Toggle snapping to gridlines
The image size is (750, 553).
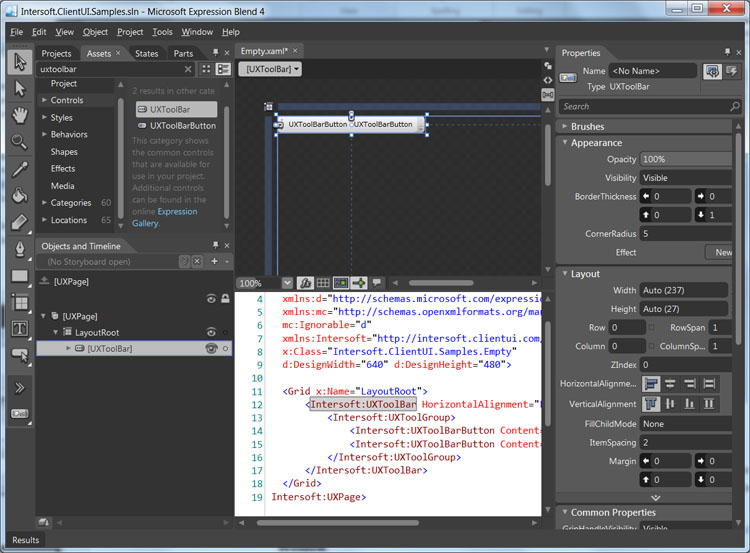click(x=341, y=283)
